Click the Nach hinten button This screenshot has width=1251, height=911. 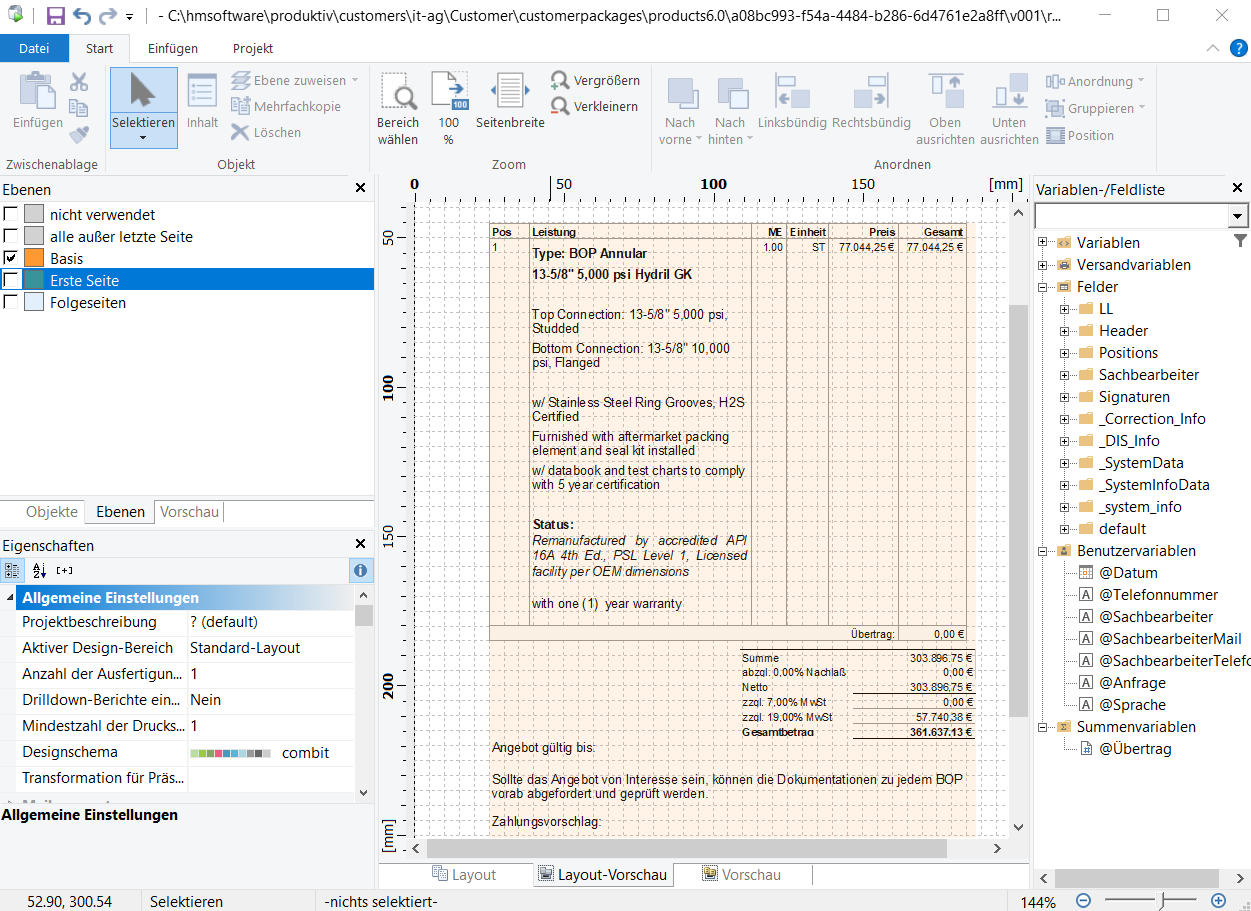click(x=731, y=108)
